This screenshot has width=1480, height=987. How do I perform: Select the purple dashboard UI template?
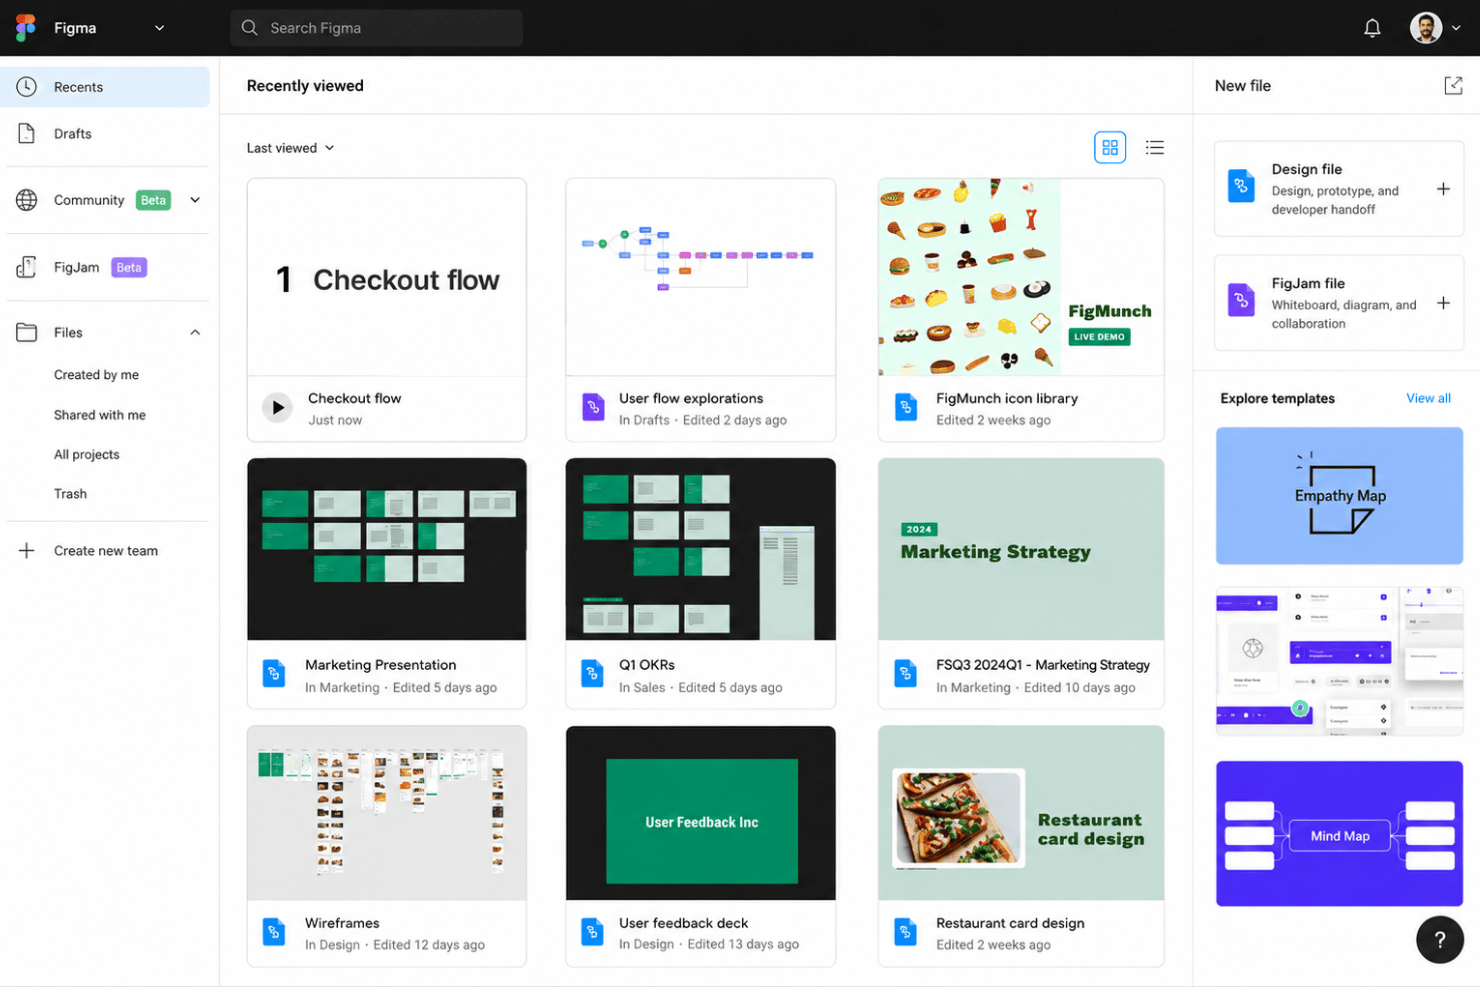pos(1339,662)
